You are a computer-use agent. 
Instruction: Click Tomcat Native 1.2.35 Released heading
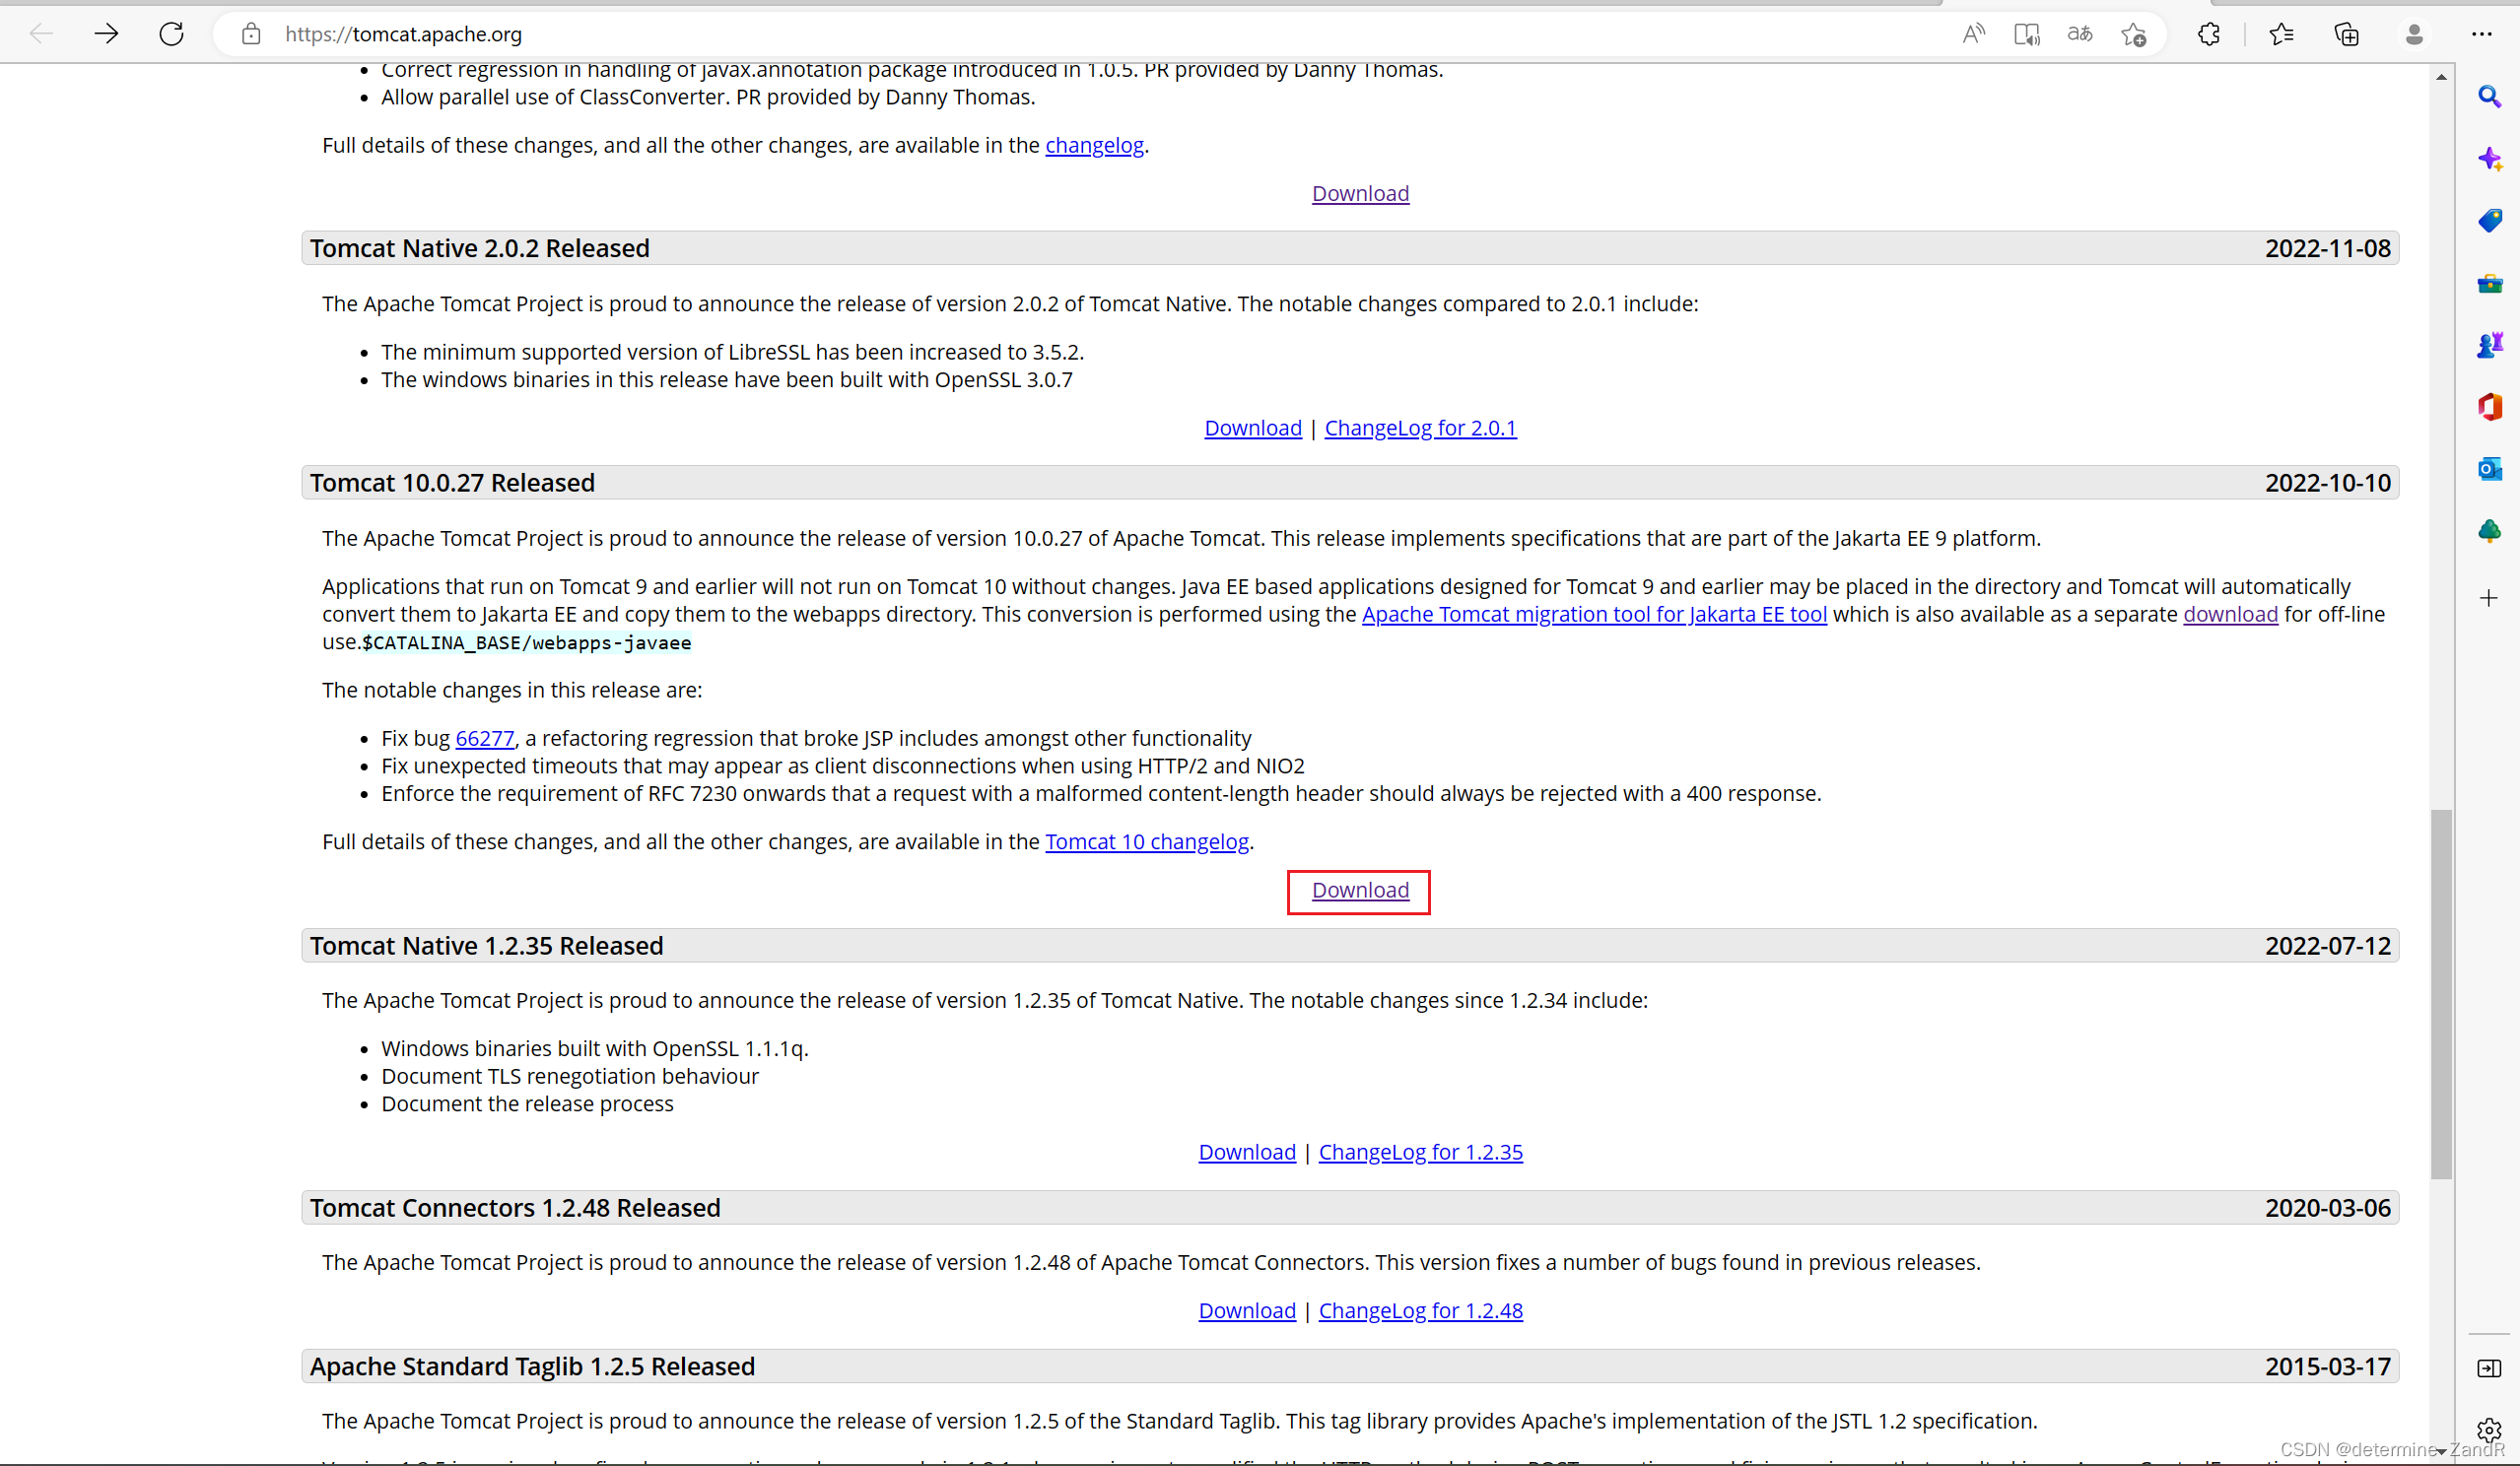pos(486,946)
